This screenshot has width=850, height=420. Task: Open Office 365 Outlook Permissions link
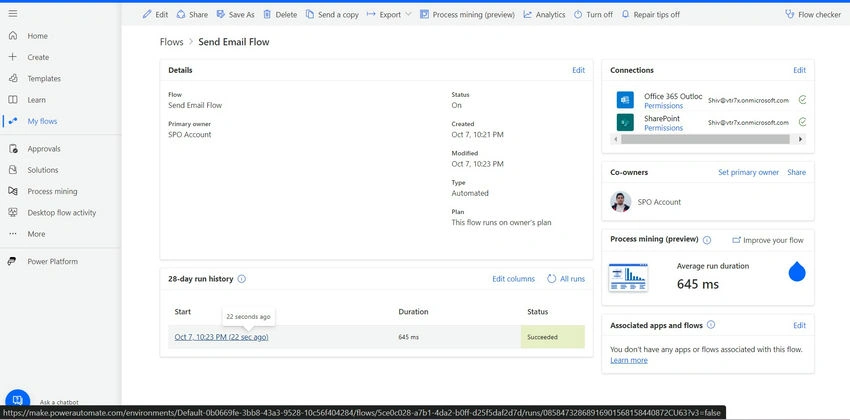[664, 106]
